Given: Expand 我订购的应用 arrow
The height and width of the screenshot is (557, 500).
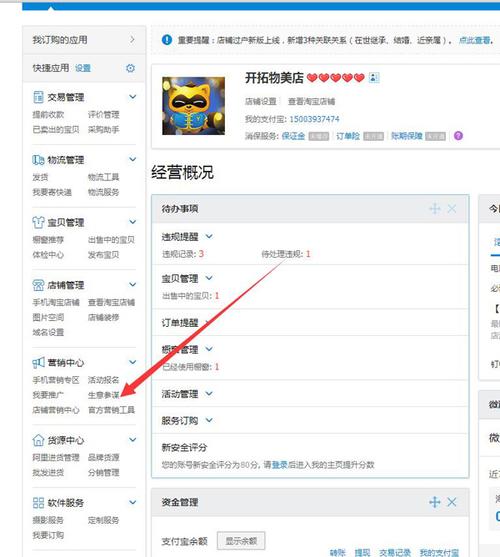Looking at the screenshot, I should click(132, 39).
